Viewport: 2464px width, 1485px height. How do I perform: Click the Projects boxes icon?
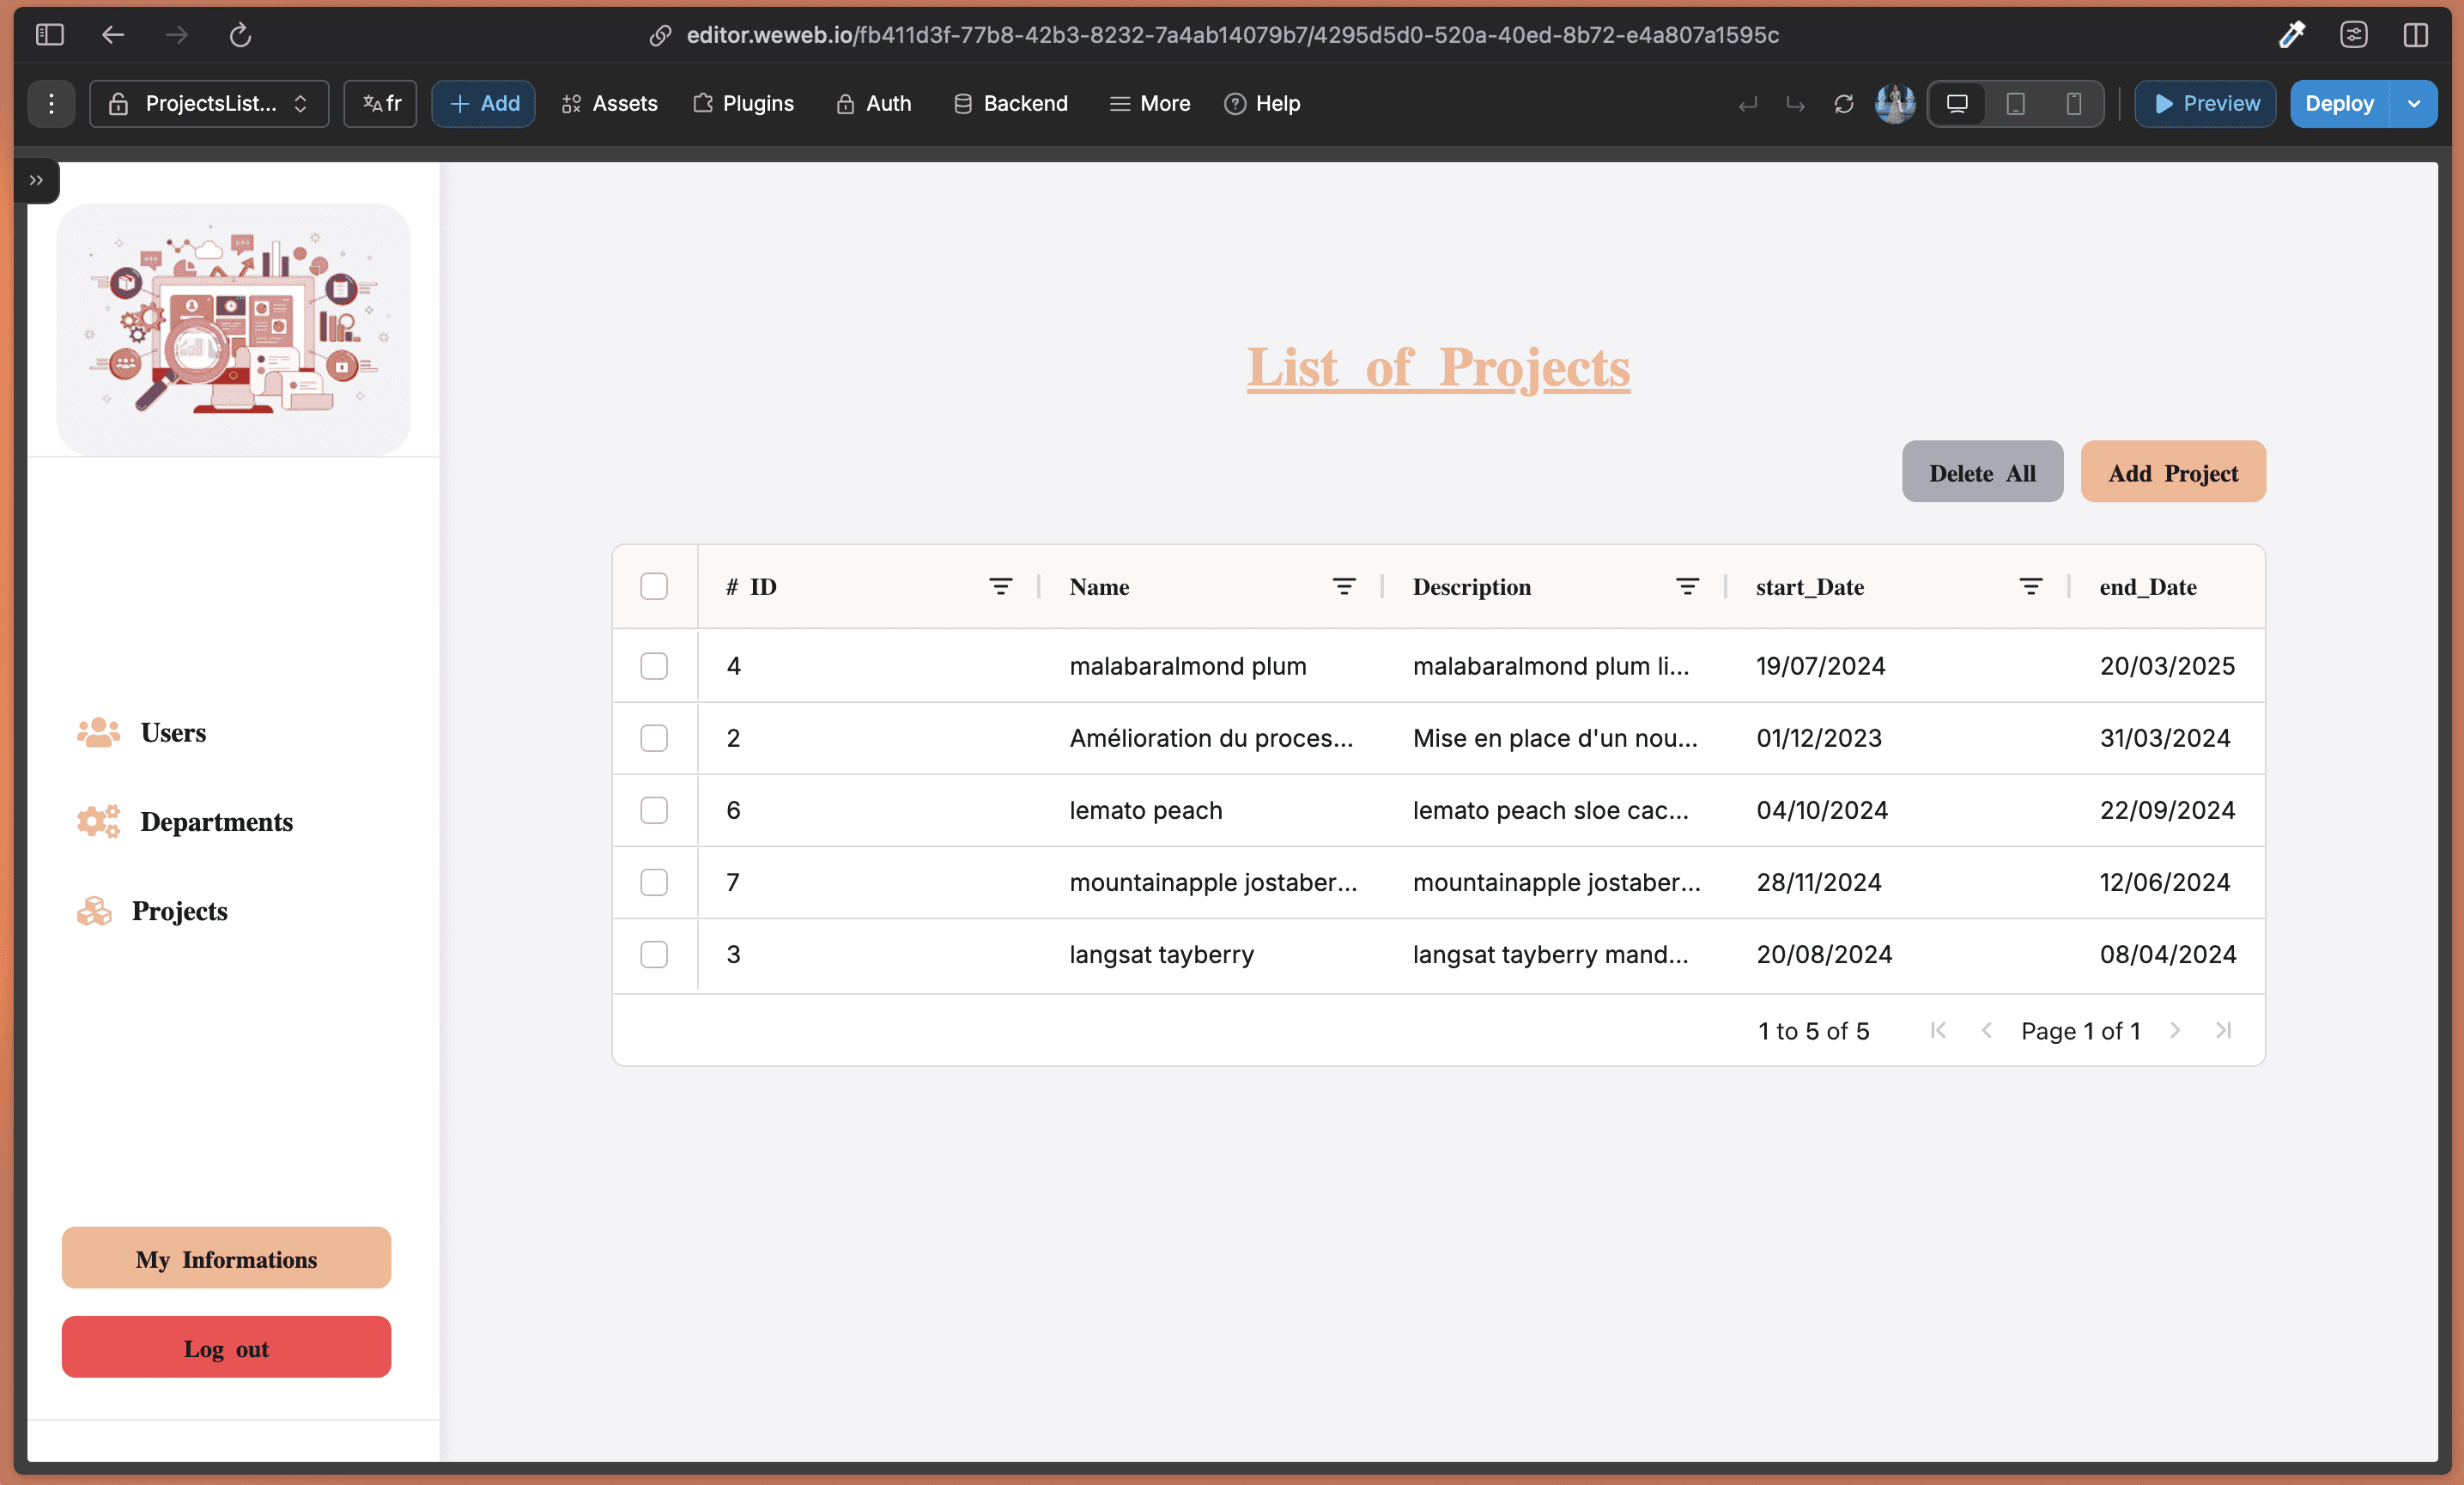[94, 910]
